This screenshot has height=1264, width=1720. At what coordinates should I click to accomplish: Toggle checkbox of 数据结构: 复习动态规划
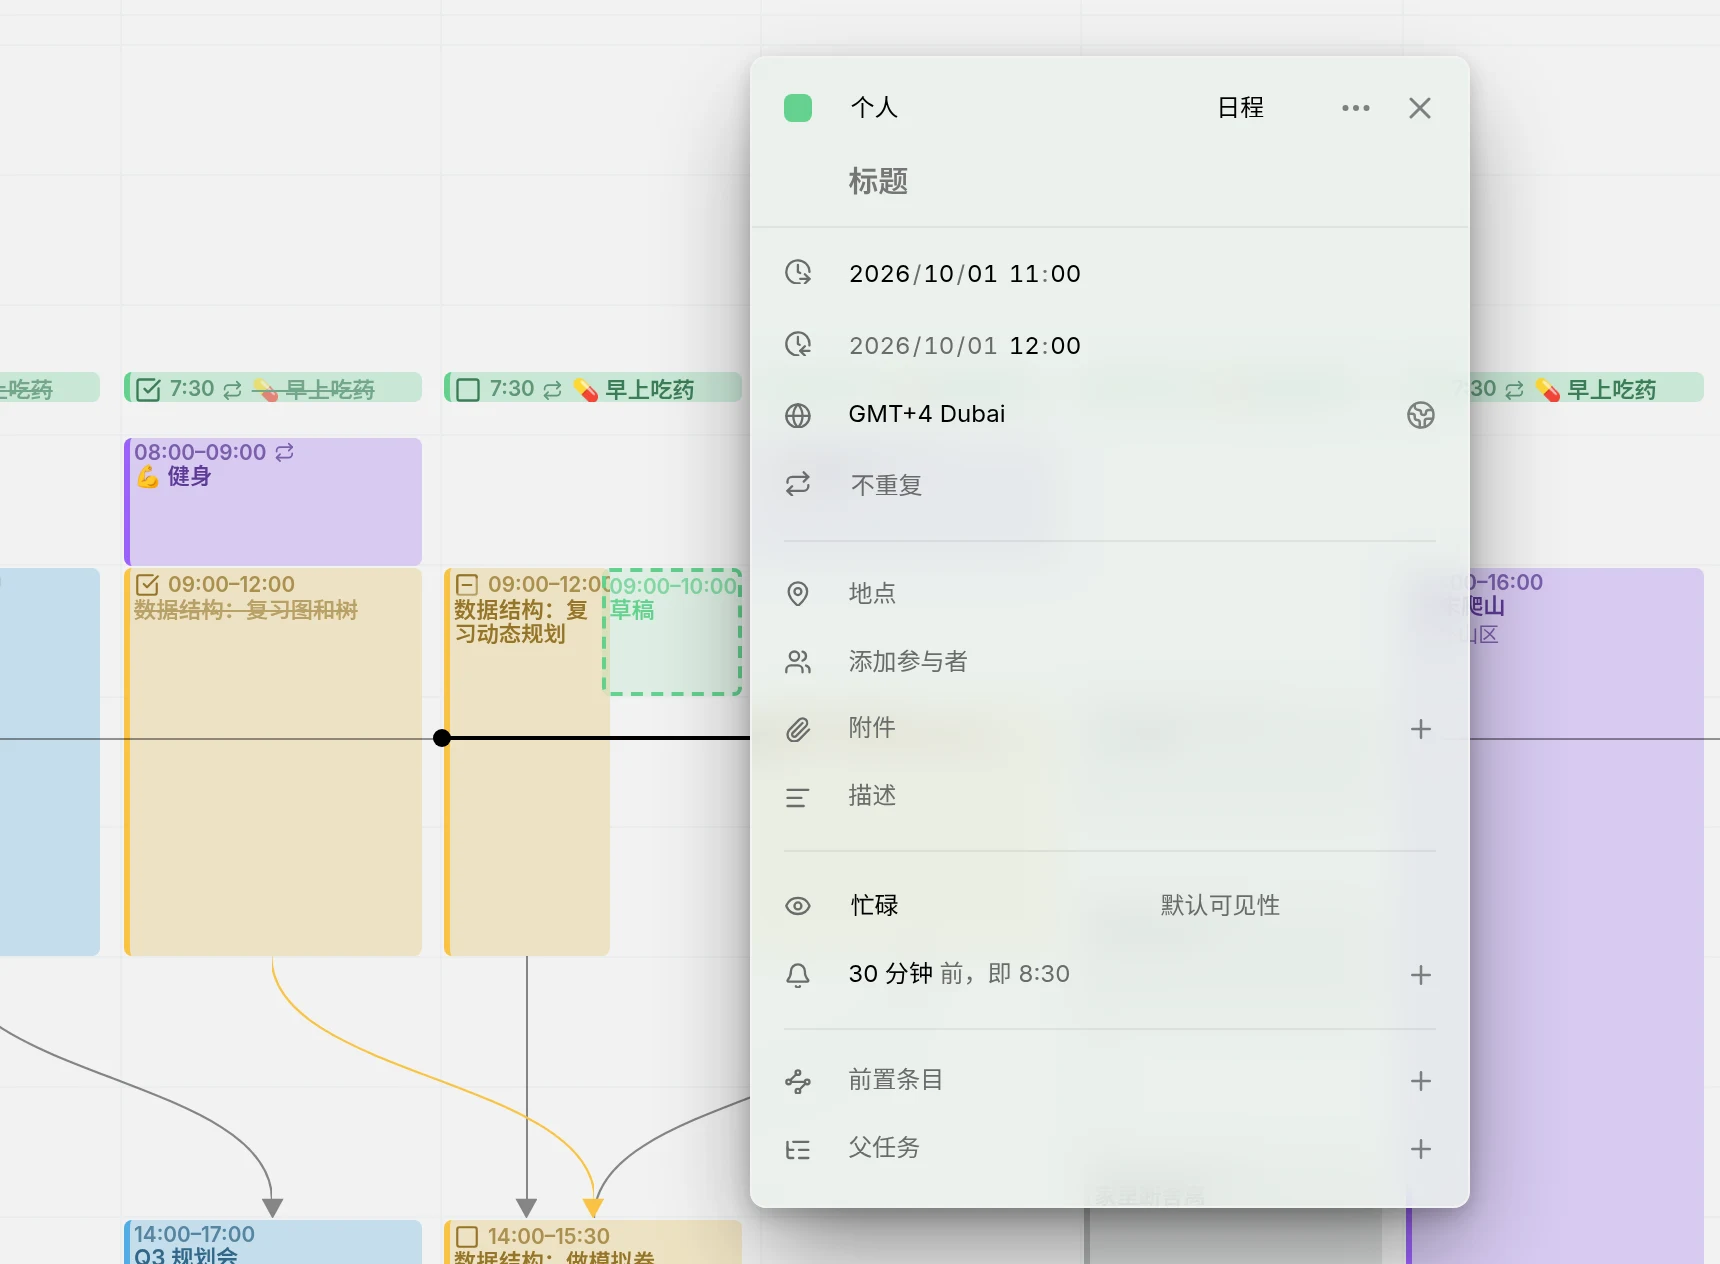467,585
